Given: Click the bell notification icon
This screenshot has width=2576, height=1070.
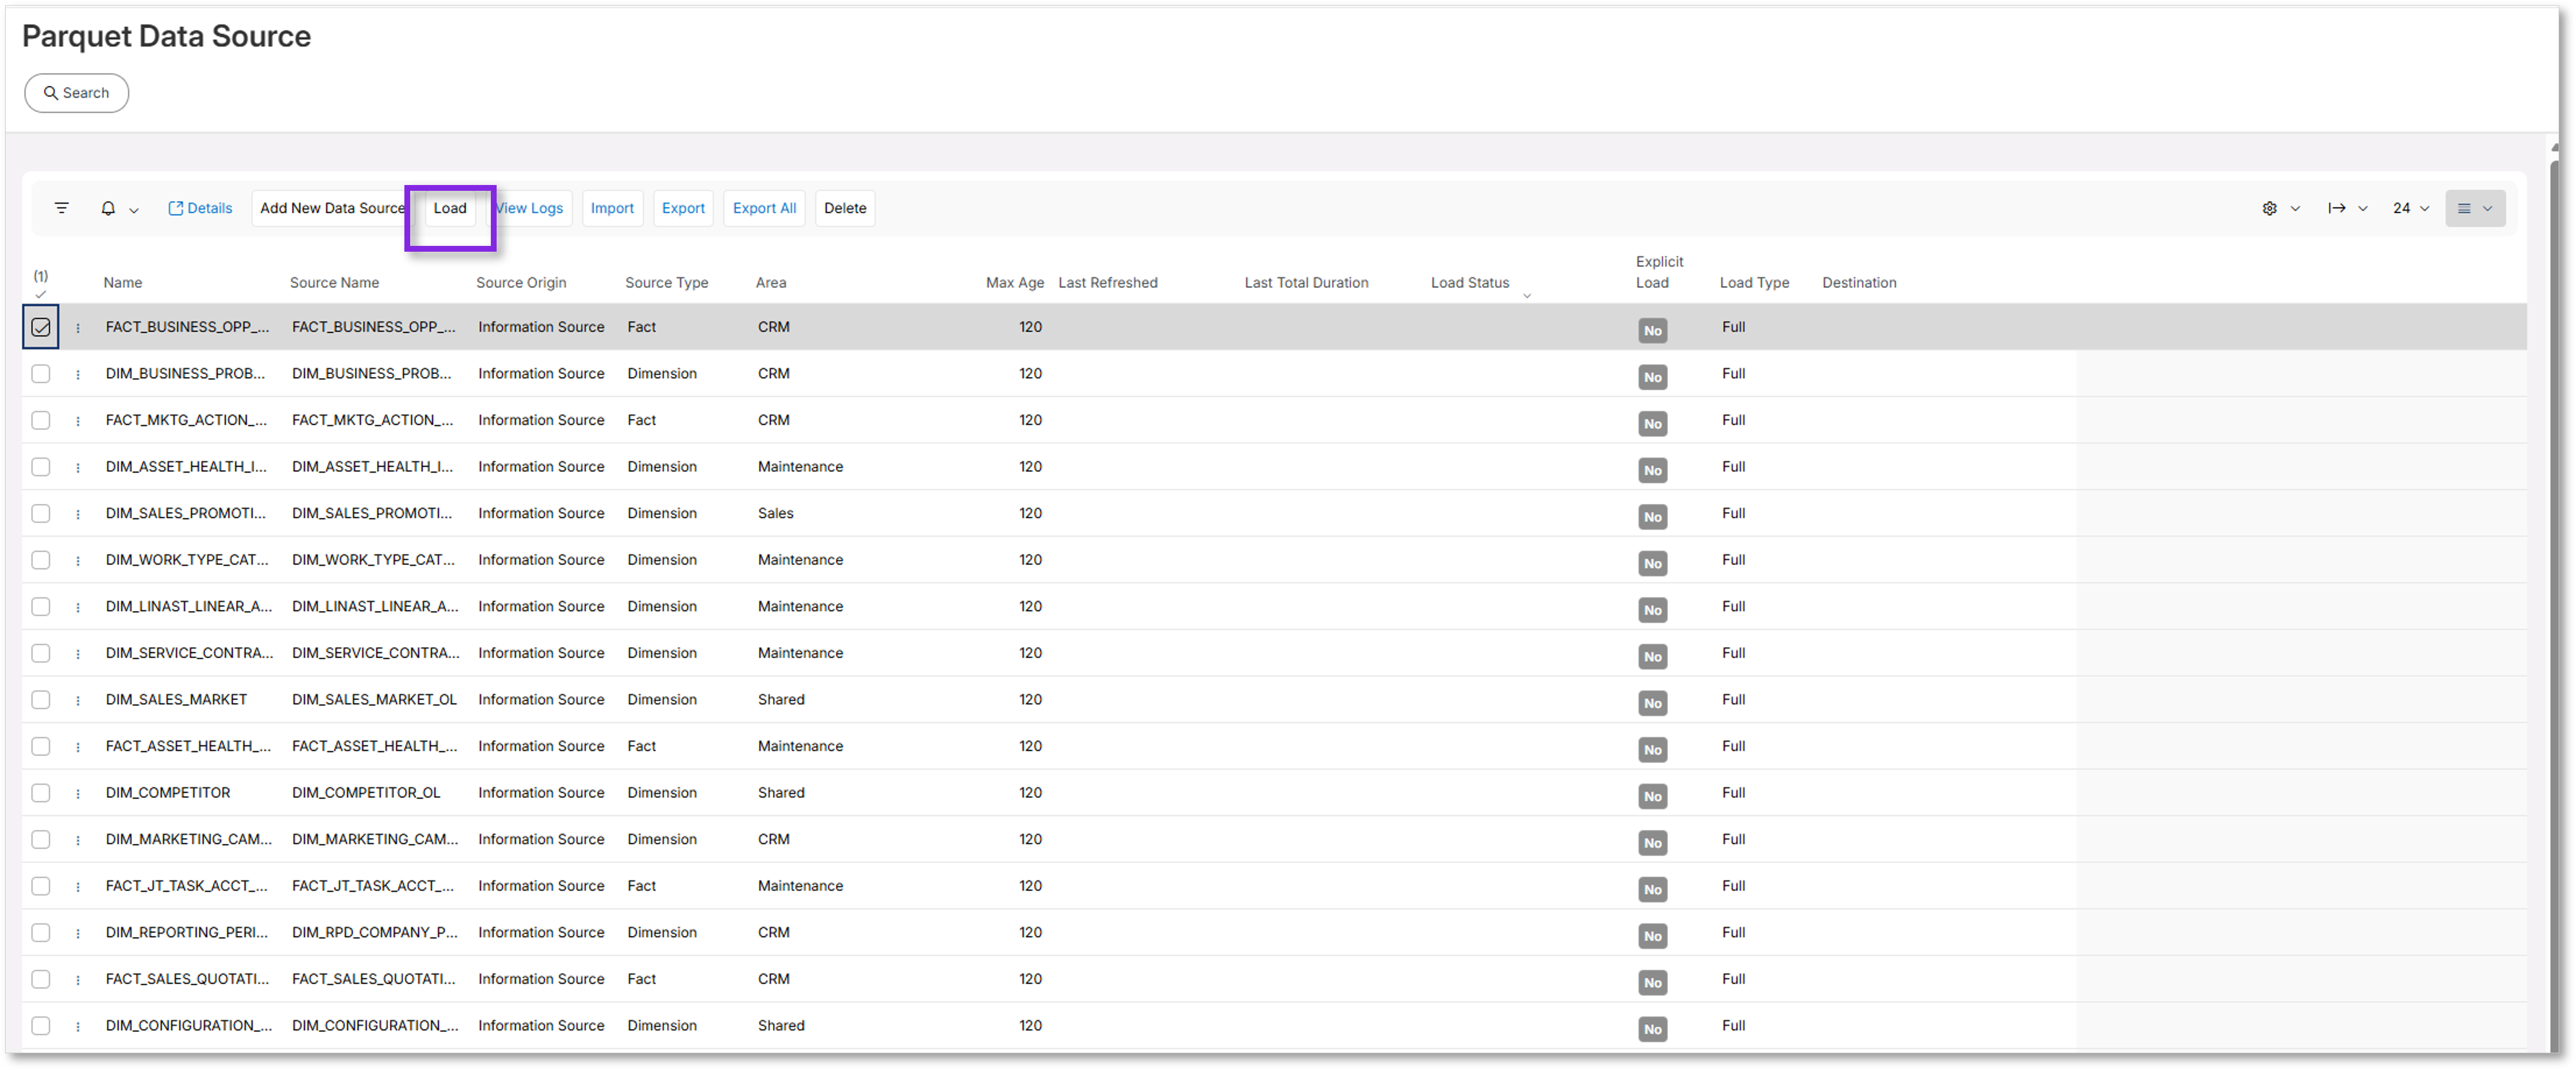Looking at the screenshot, I should coord(108,208).
